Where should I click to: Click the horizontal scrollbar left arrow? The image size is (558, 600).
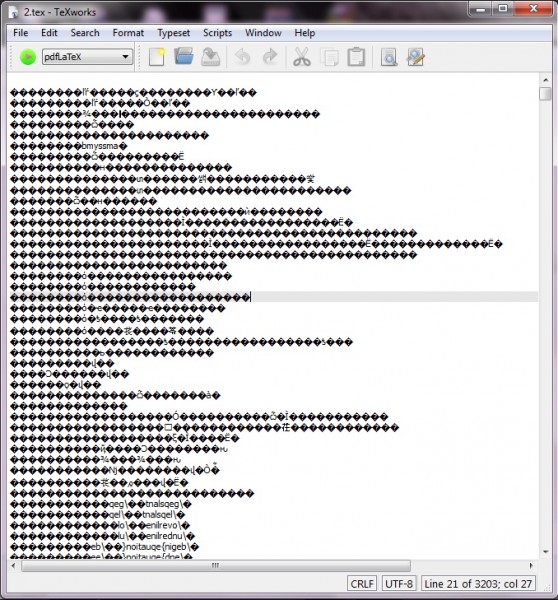tap(13, 566)
